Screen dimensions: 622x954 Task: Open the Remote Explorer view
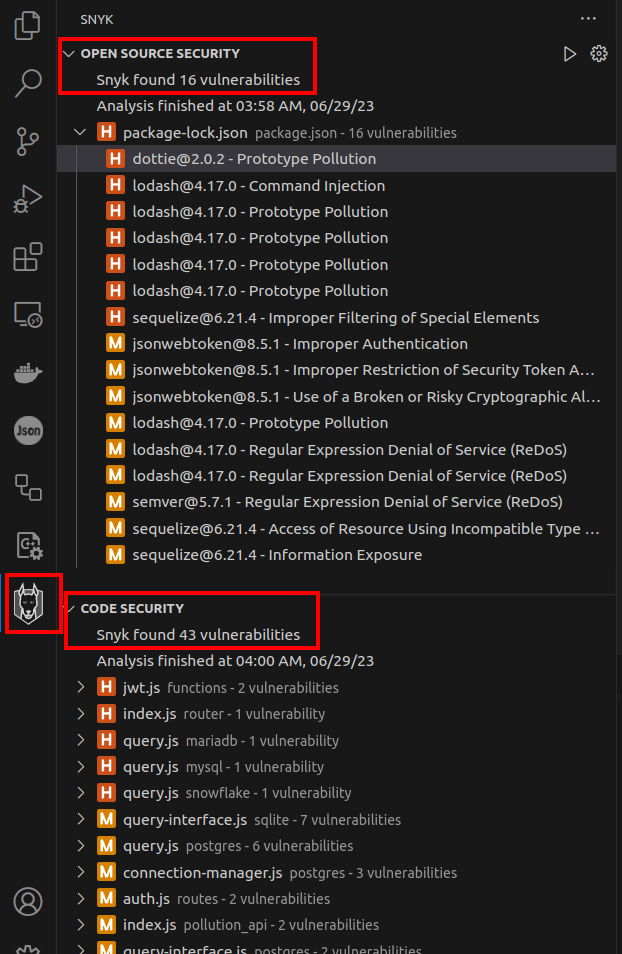(x=28, y=316)
